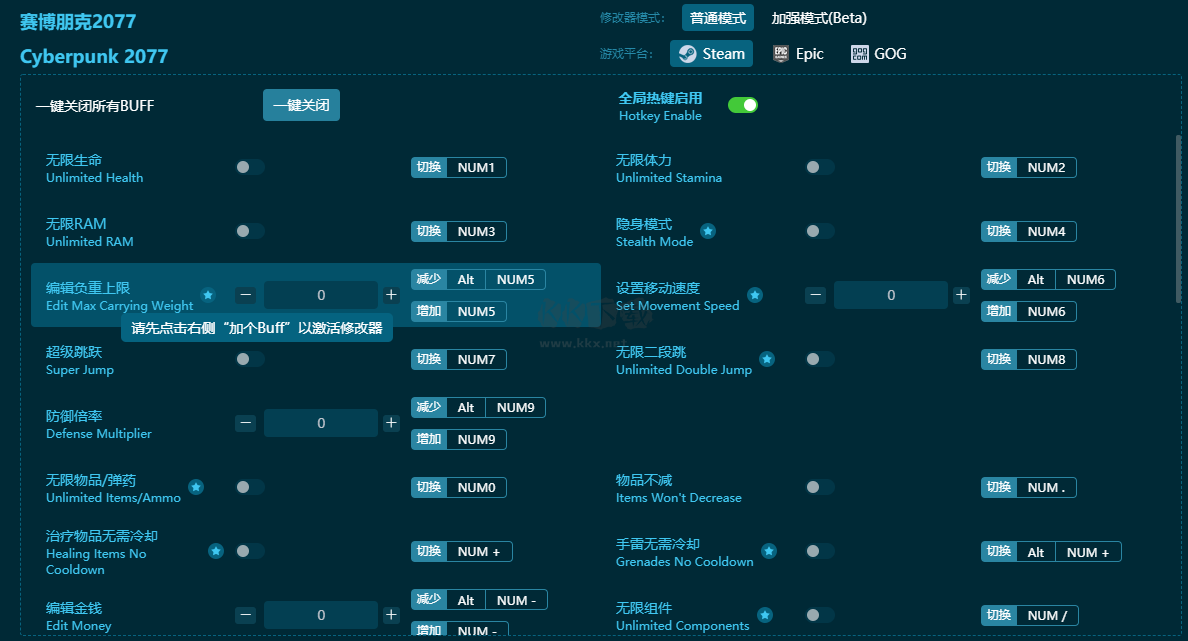The height and width of the screenshot is (641, 1188).
Task: Select the star icon for Grenades No Cooldown
Action: (769, 551)
